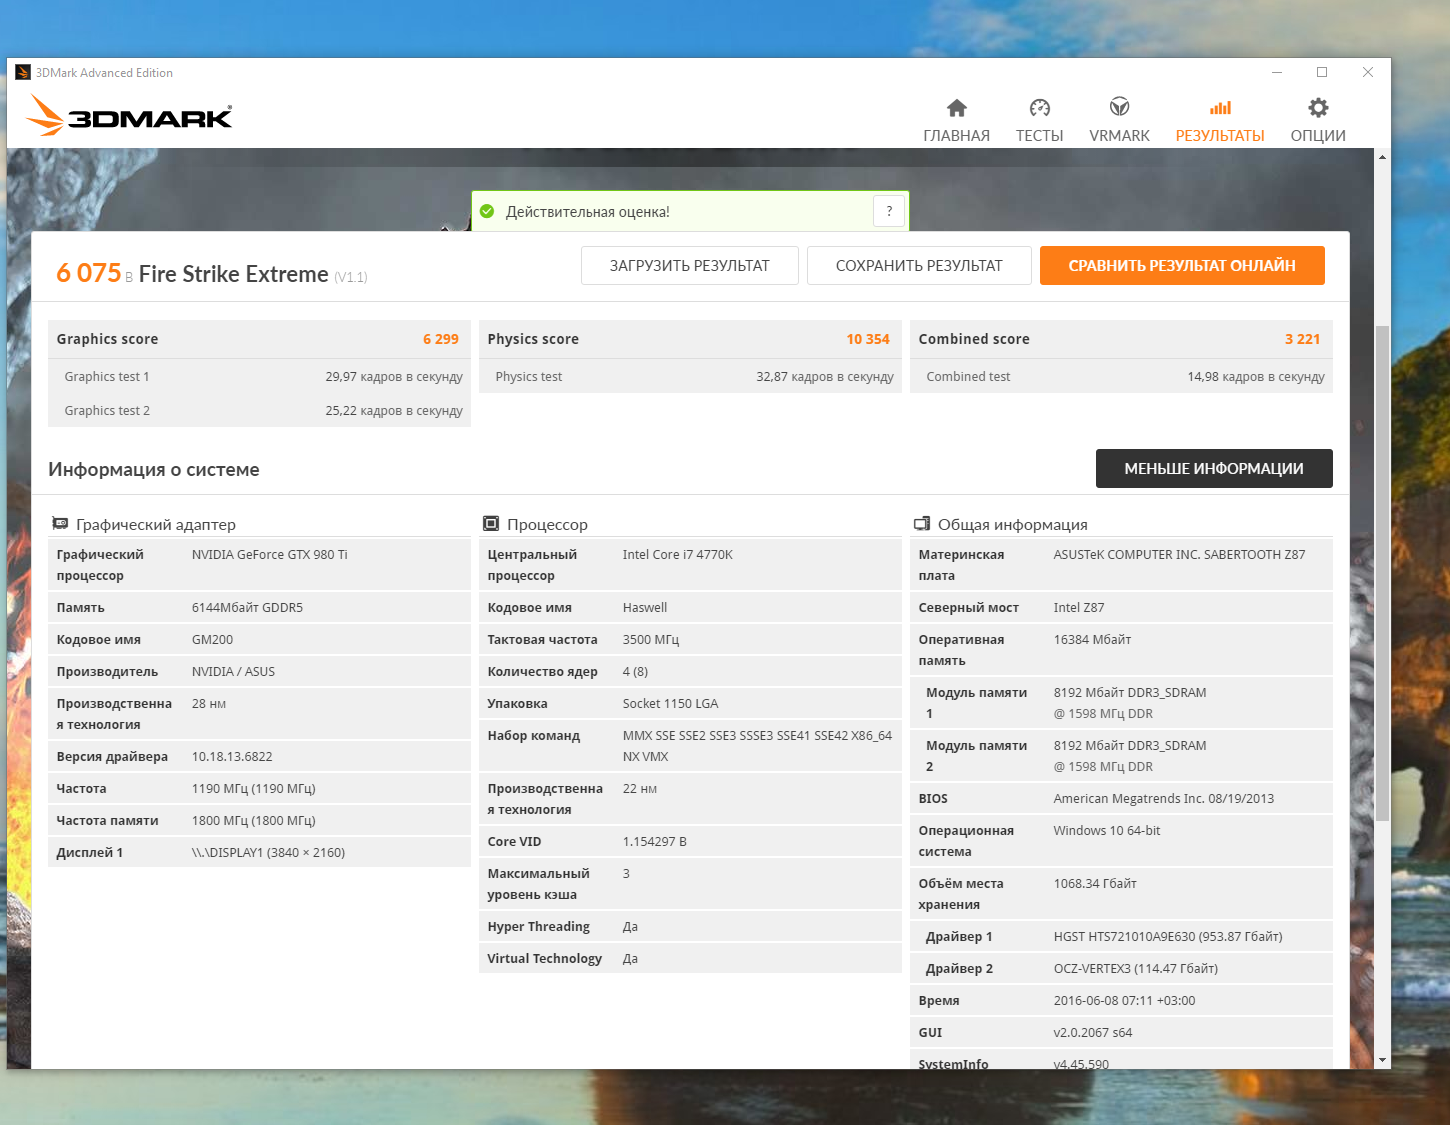The image size is (1450, 1125).
Task: Click the 16384 Мбайт RAM value
Action: point(1093,639)
